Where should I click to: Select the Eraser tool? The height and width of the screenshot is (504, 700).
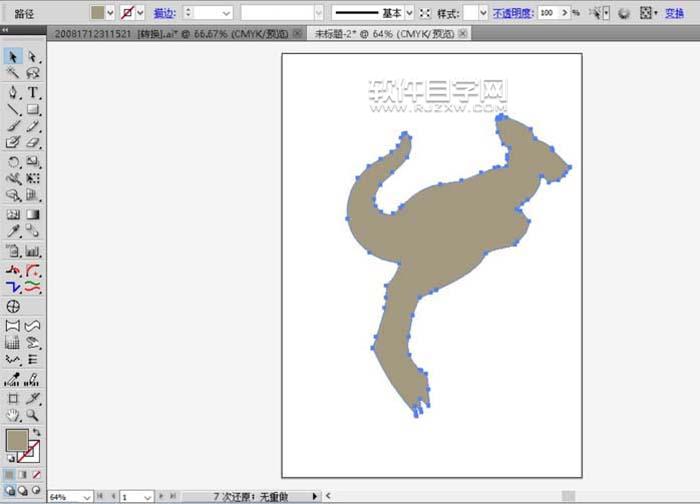click(33, 142)
